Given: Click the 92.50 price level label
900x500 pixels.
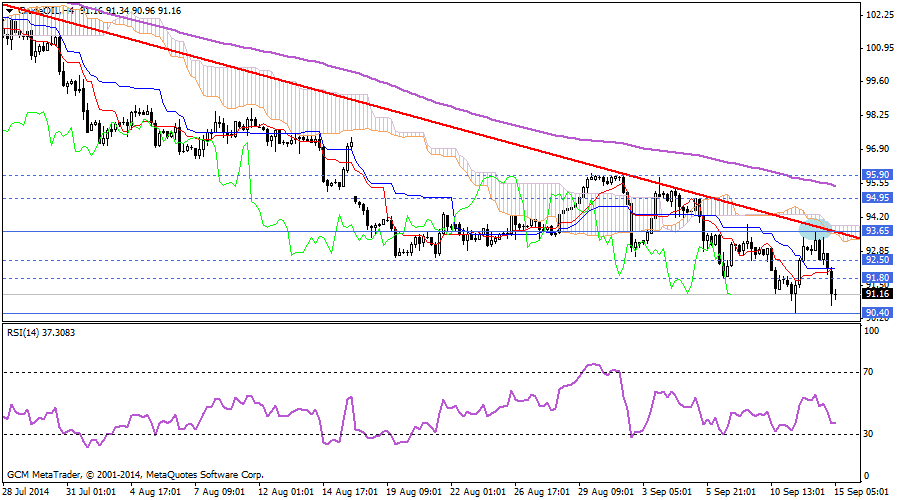Looking at the screenshot, I should pos(877,260).
